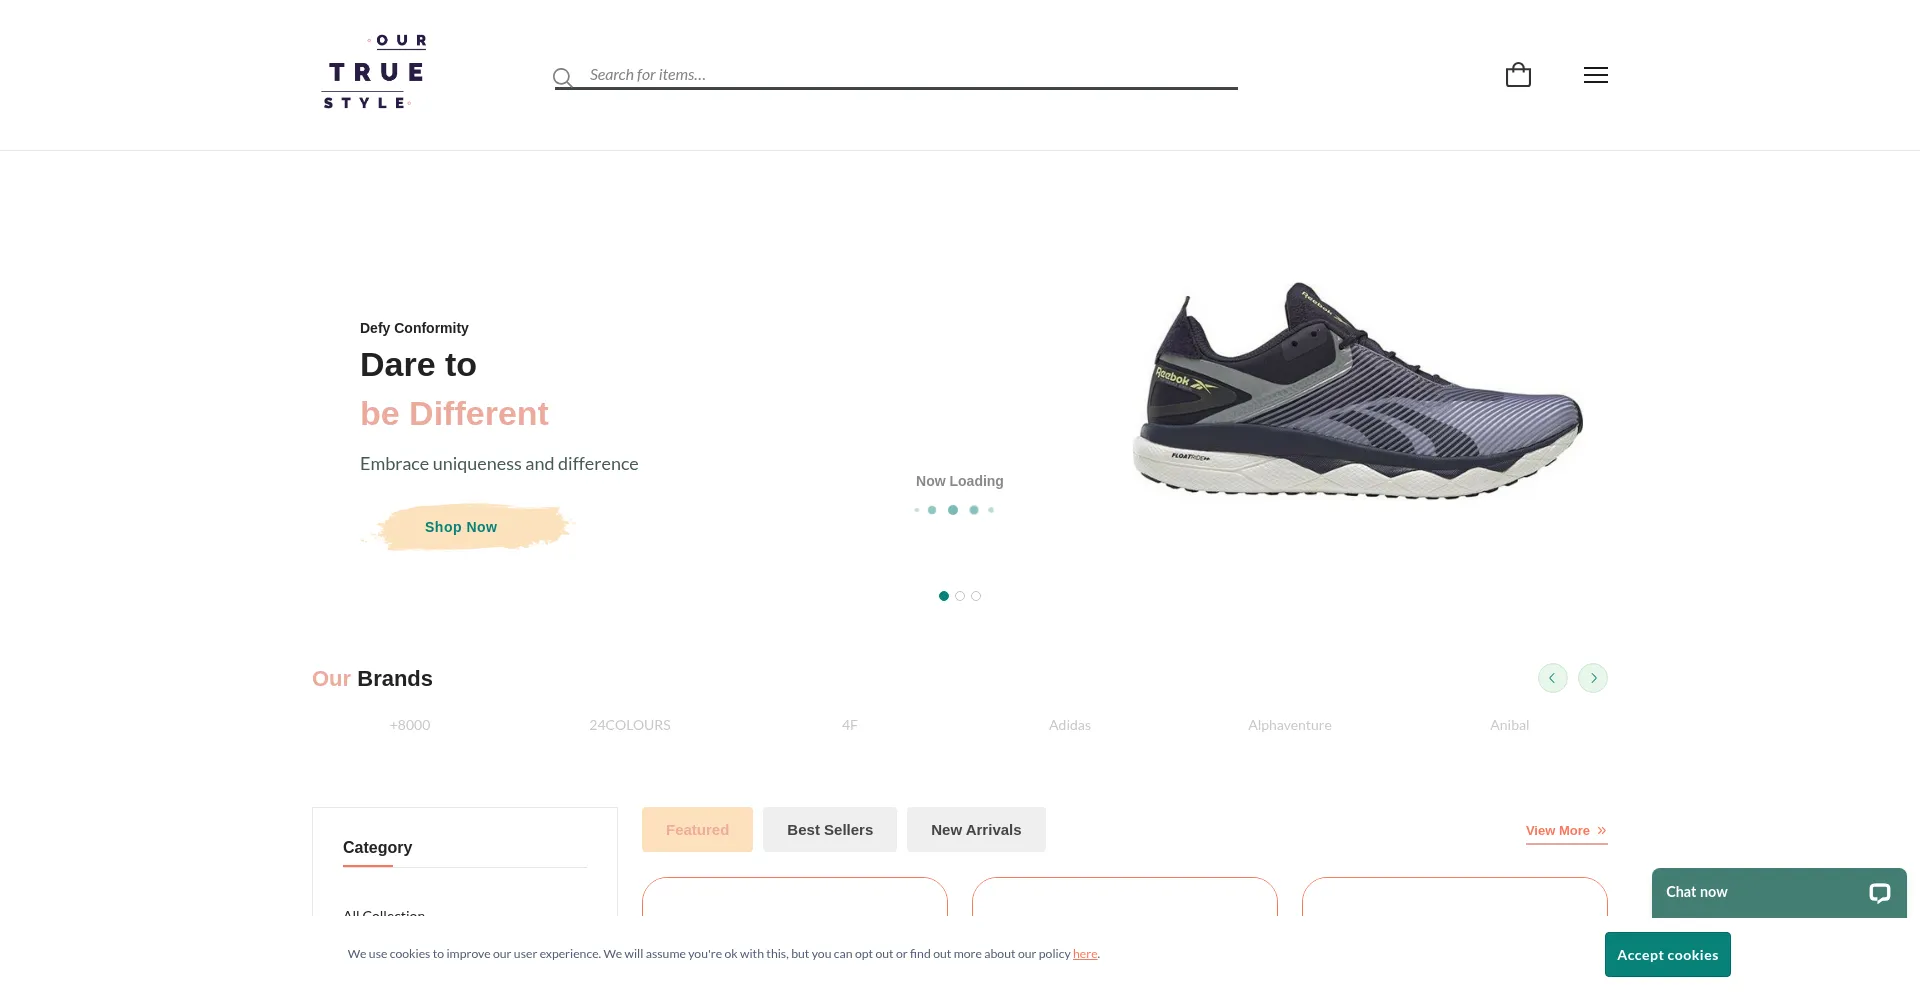
Task: Click the Accept cookies button
Action: pyautogui.click(x=1668, y=955)
